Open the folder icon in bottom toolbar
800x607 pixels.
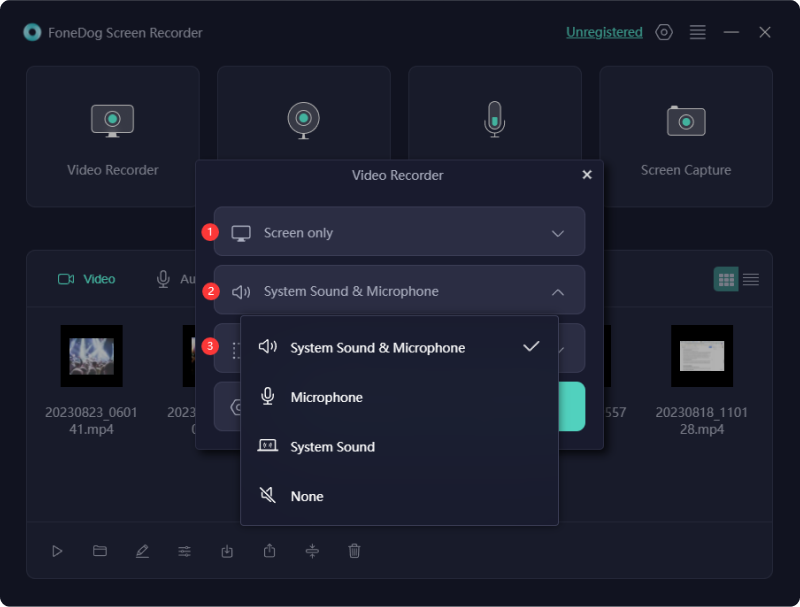pos(100,551)
